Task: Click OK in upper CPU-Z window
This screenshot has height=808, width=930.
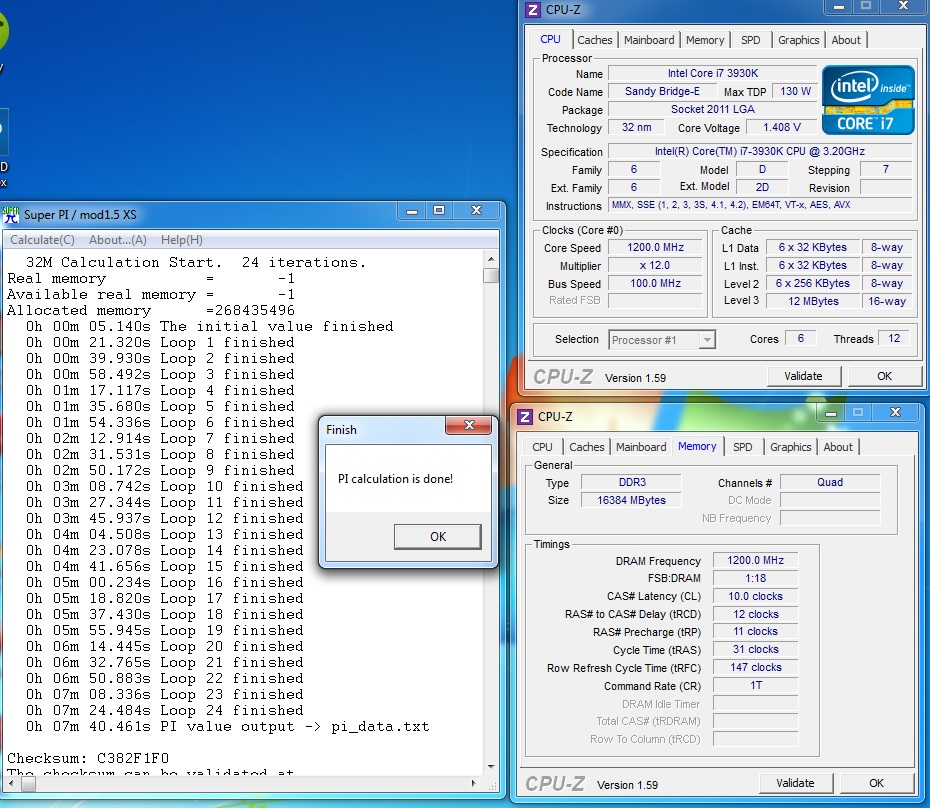Action: coord(884,376)
